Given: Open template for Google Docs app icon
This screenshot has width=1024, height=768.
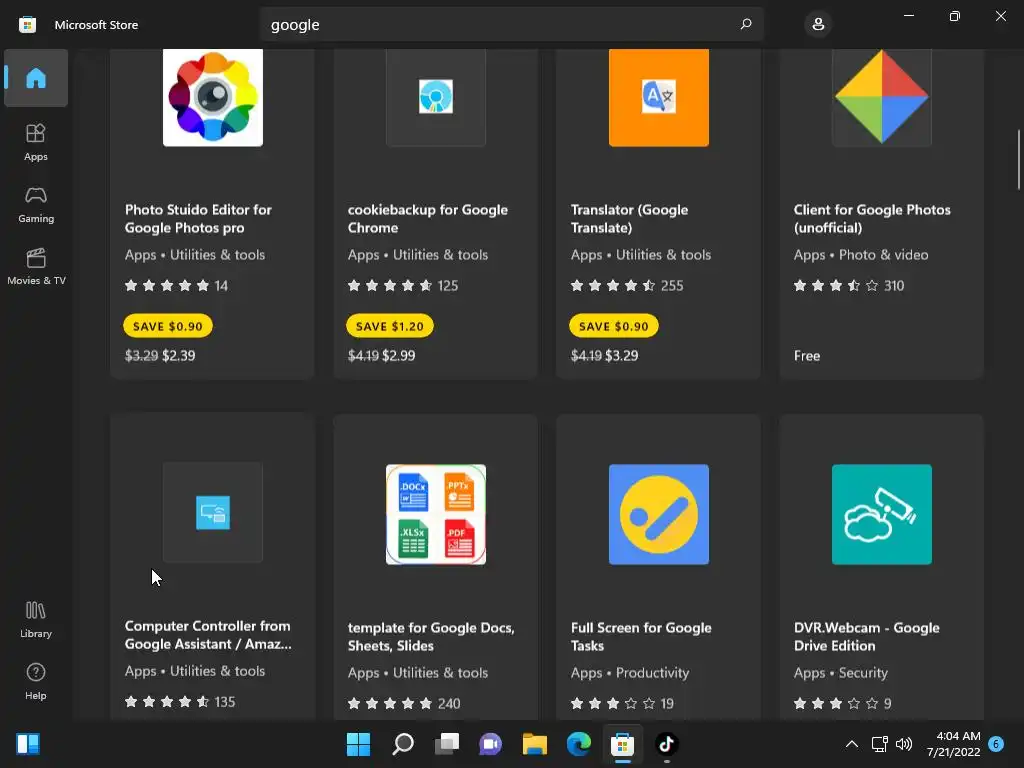Looking at the screenshot, I should tap(436, 514).
